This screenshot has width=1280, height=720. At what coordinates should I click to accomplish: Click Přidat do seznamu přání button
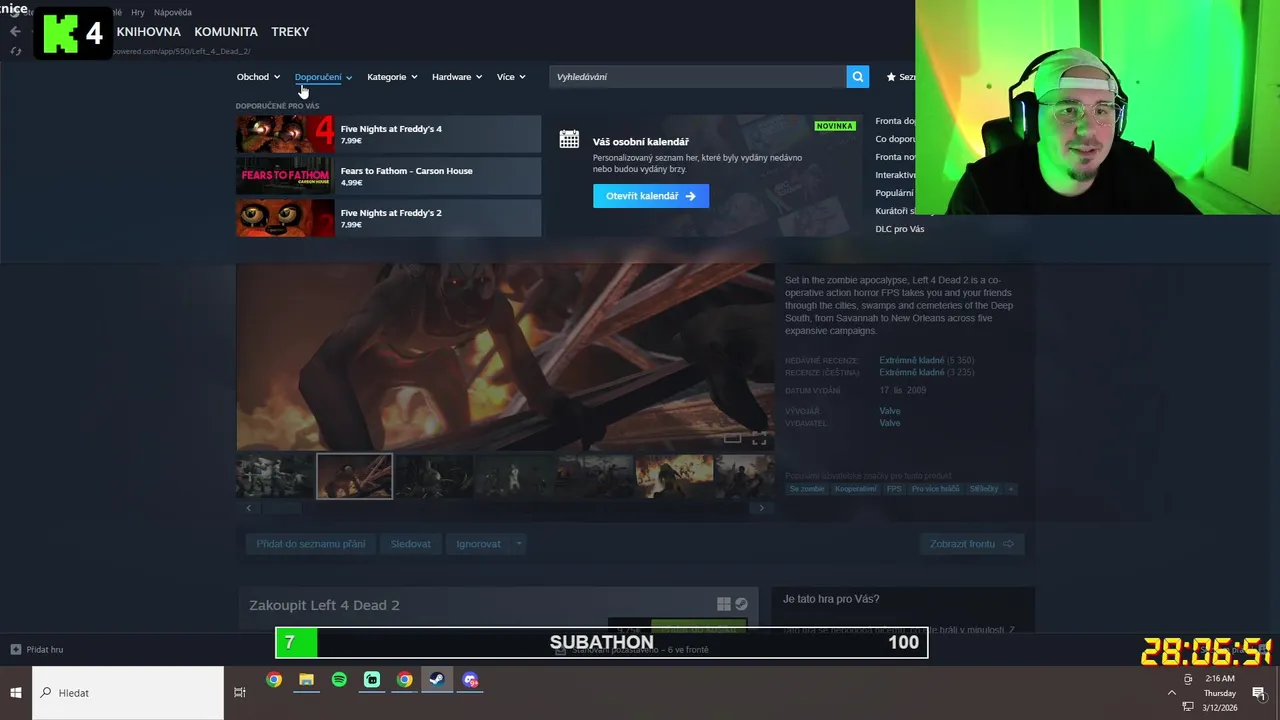311,544
